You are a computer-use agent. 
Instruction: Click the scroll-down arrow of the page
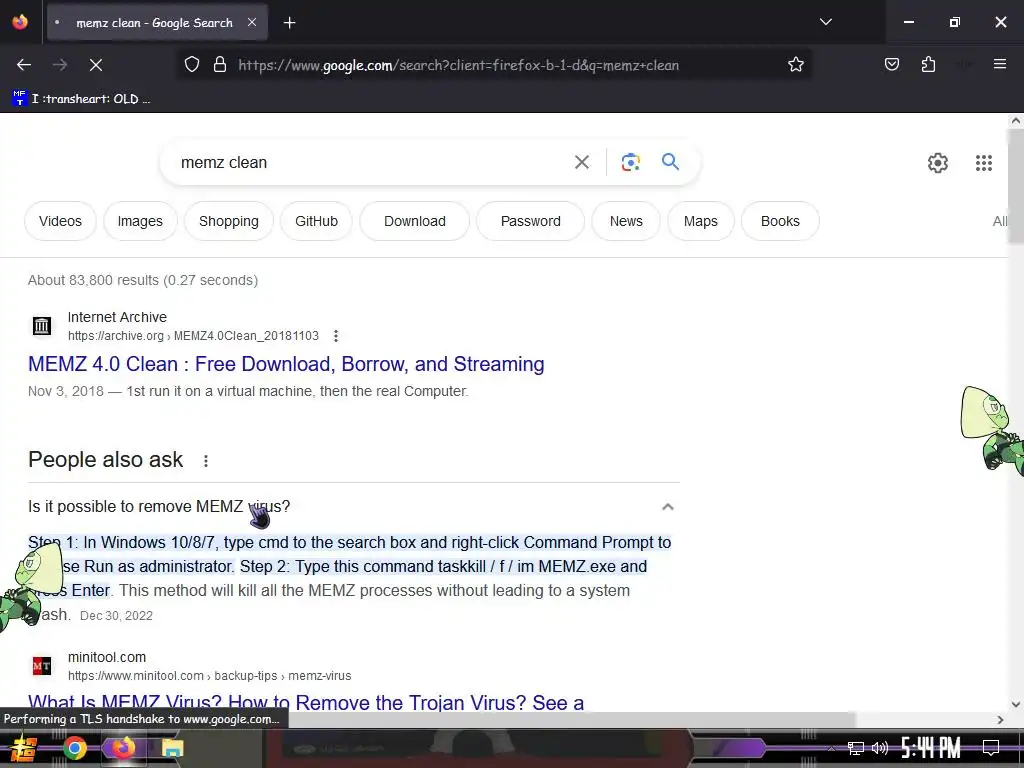pos(1016,705)
